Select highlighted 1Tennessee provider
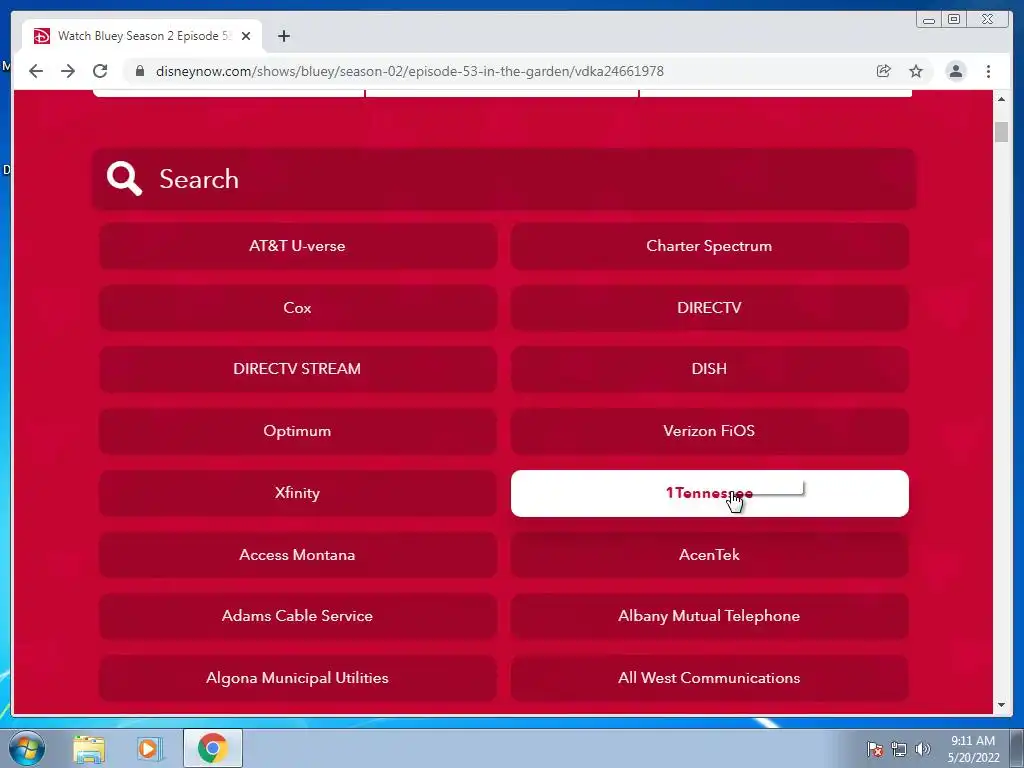The width and height of the screenshot is (1024, 768). pyautogui.click(x=709, y=493)
